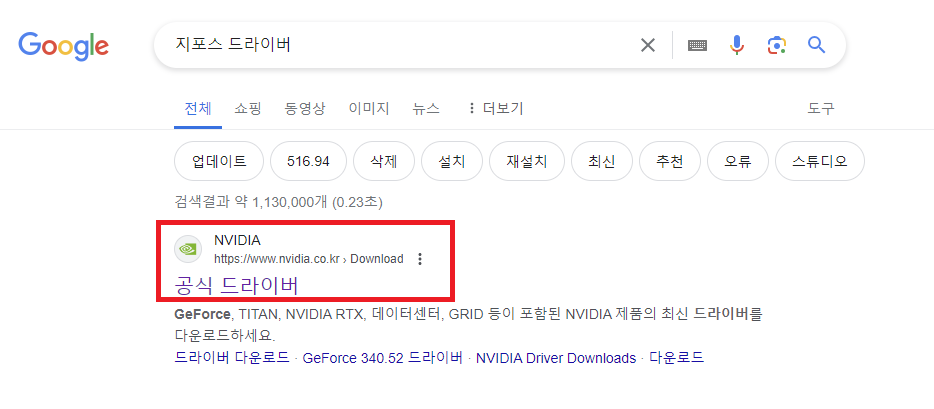Select the 삭제 suggestion chip
Screen dimensions: 934x409
384,161
